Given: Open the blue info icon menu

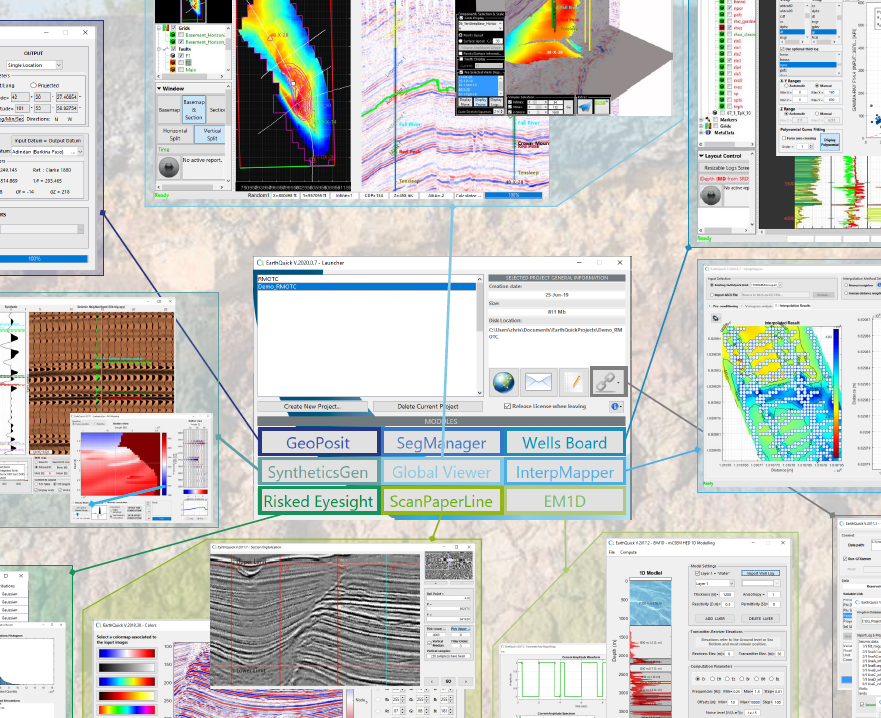Looking at the screenshot, I should click(615, 407).
